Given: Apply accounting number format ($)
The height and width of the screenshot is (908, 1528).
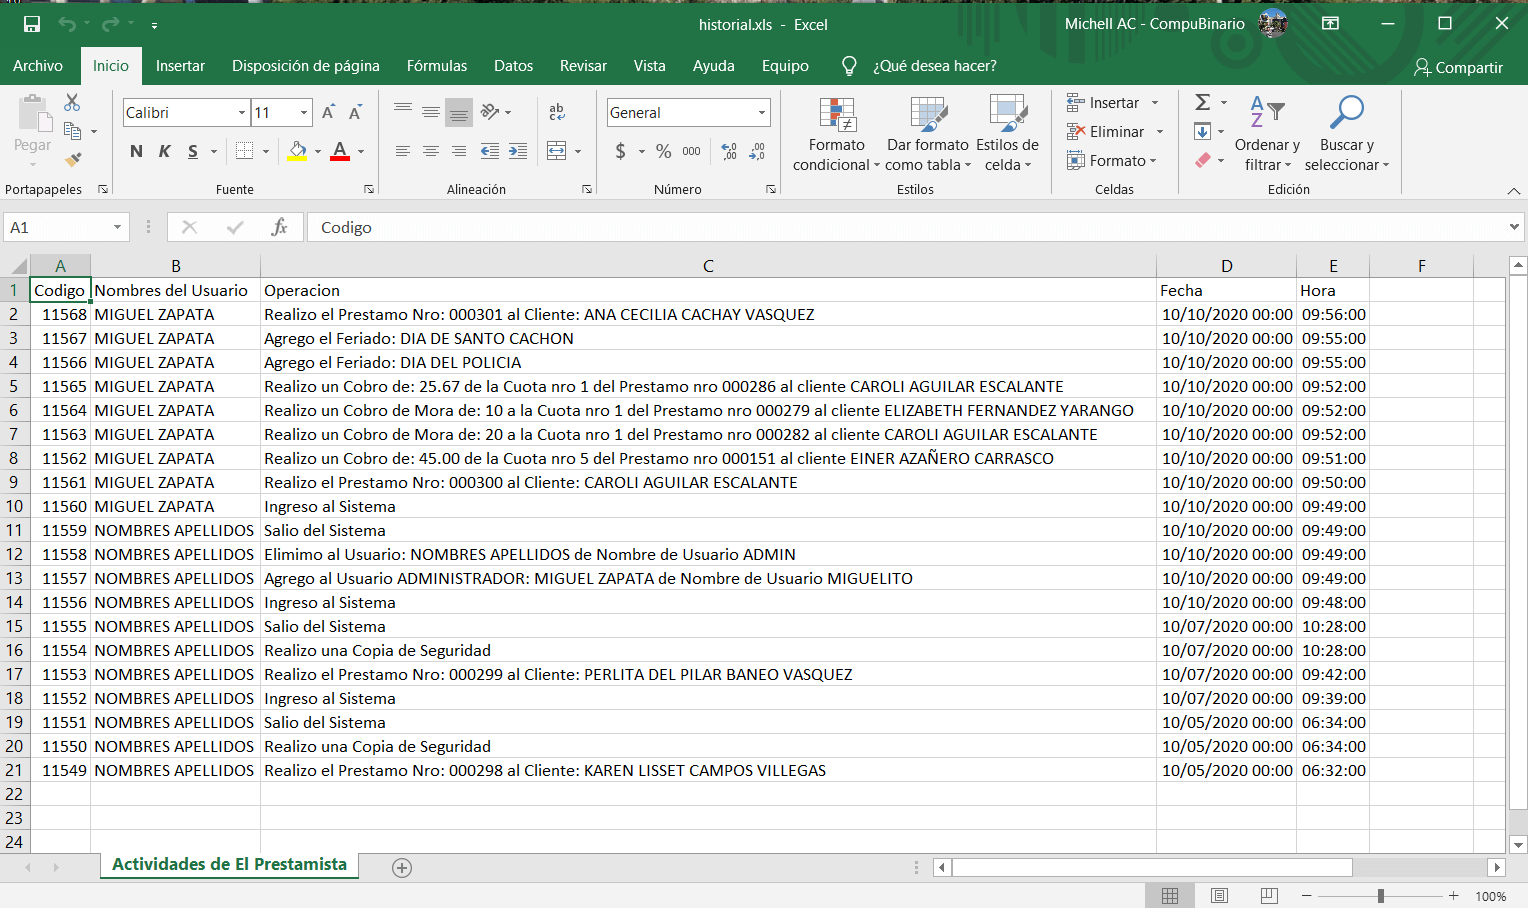Looking at the screenshot, I should (x=620, y=151).
